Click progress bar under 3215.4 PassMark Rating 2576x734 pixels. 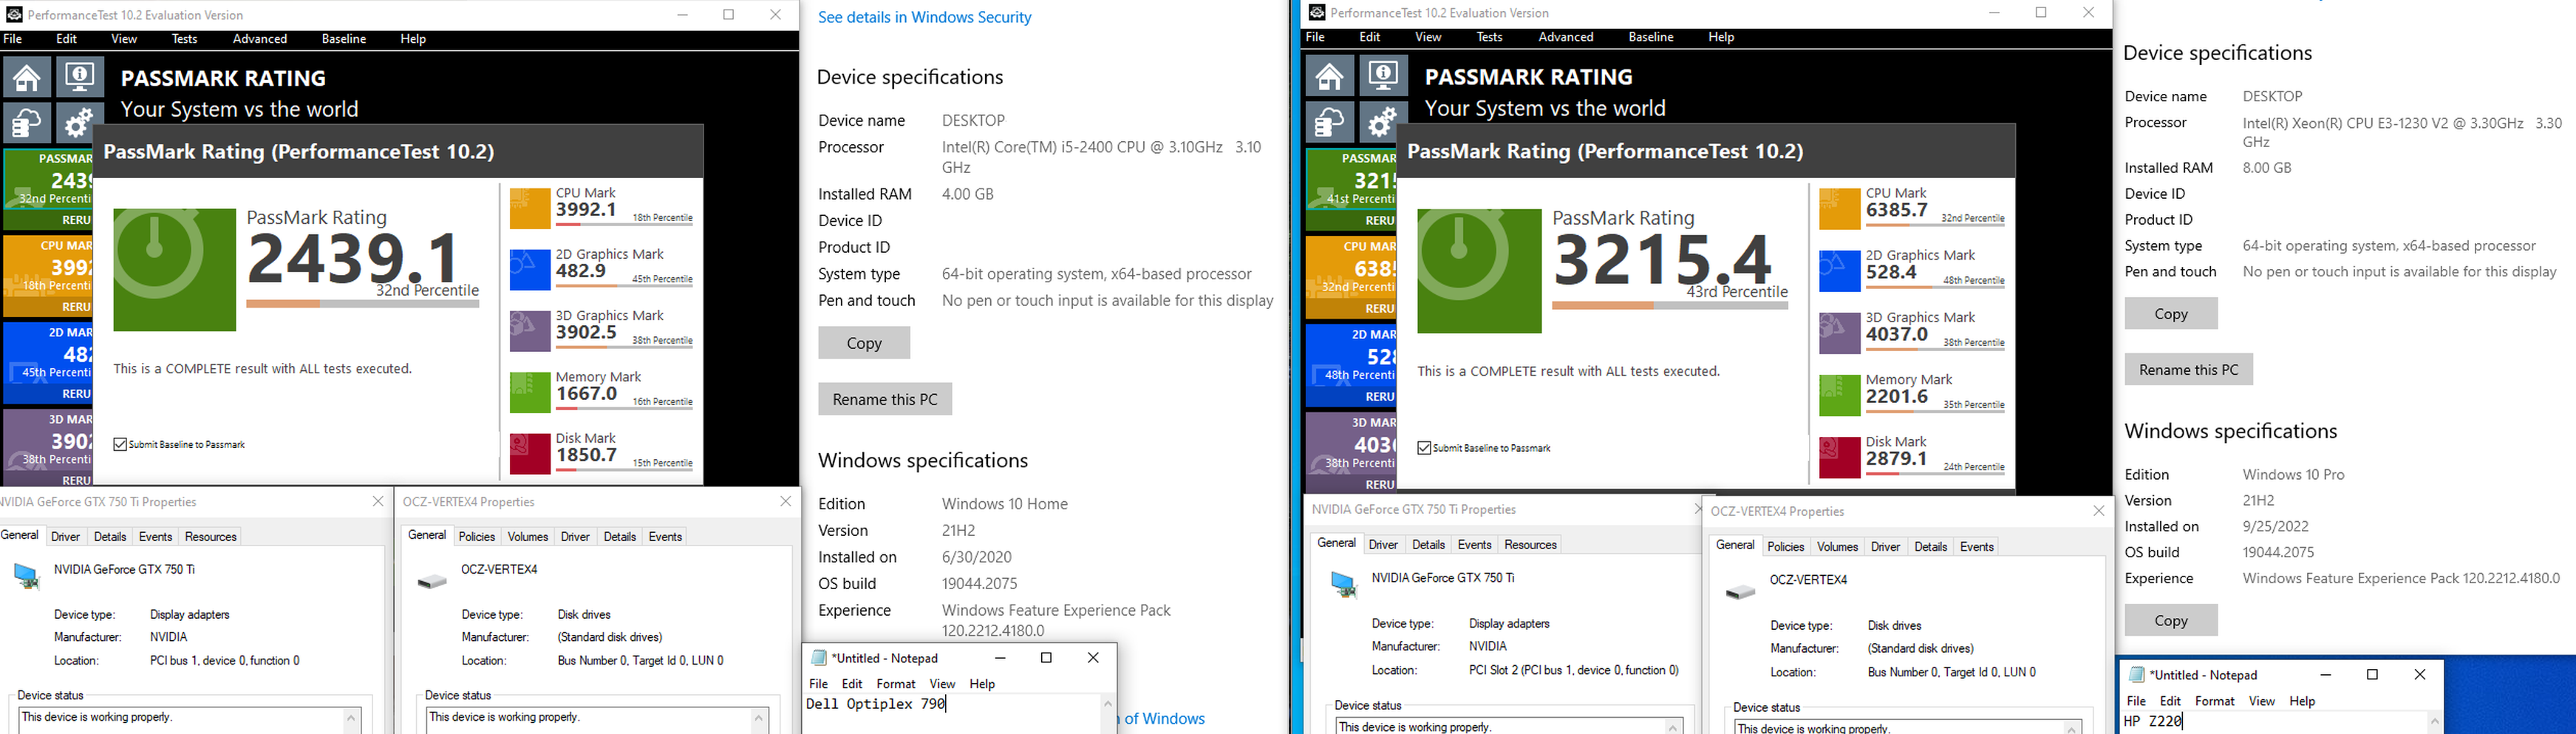coord(1670,306)
